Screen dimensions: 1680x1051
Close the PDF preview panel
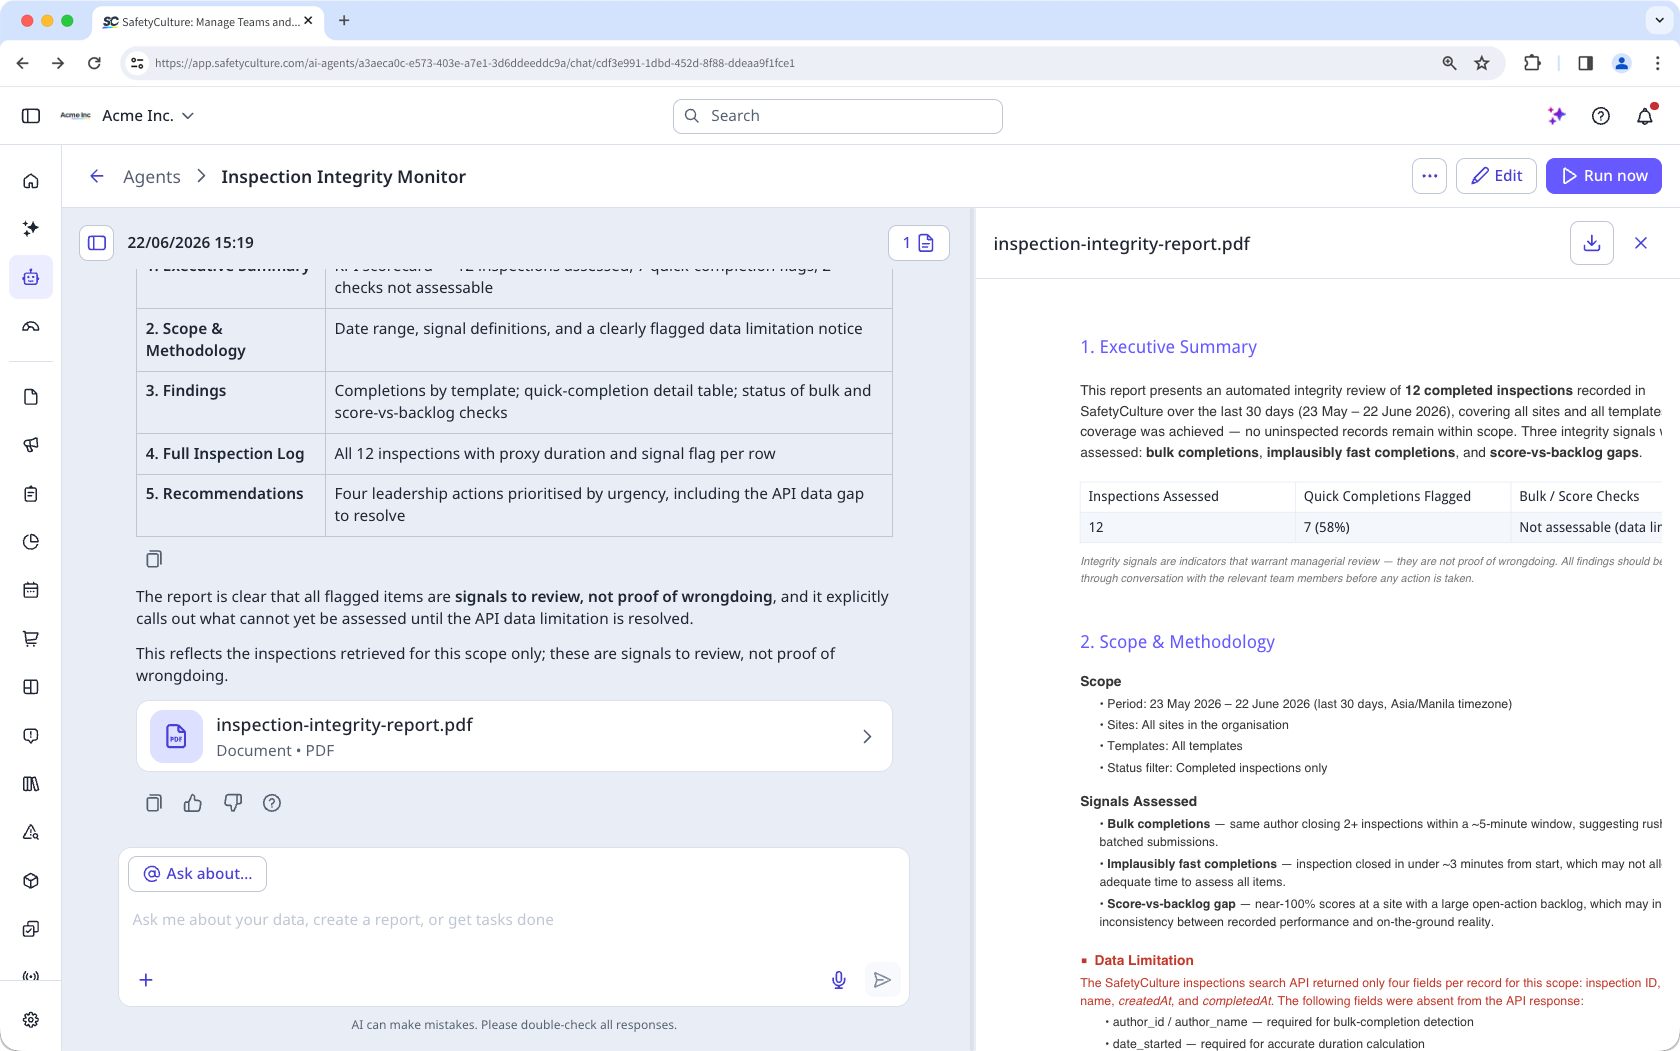pos(1641,243)
